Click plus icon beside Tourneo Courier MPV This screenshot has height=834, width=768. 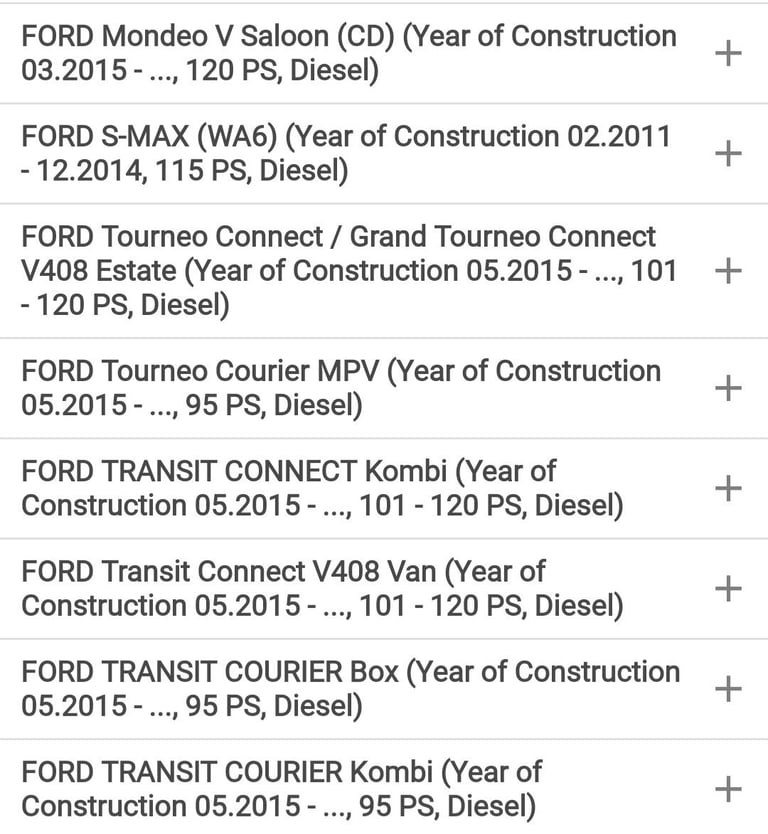728,388
